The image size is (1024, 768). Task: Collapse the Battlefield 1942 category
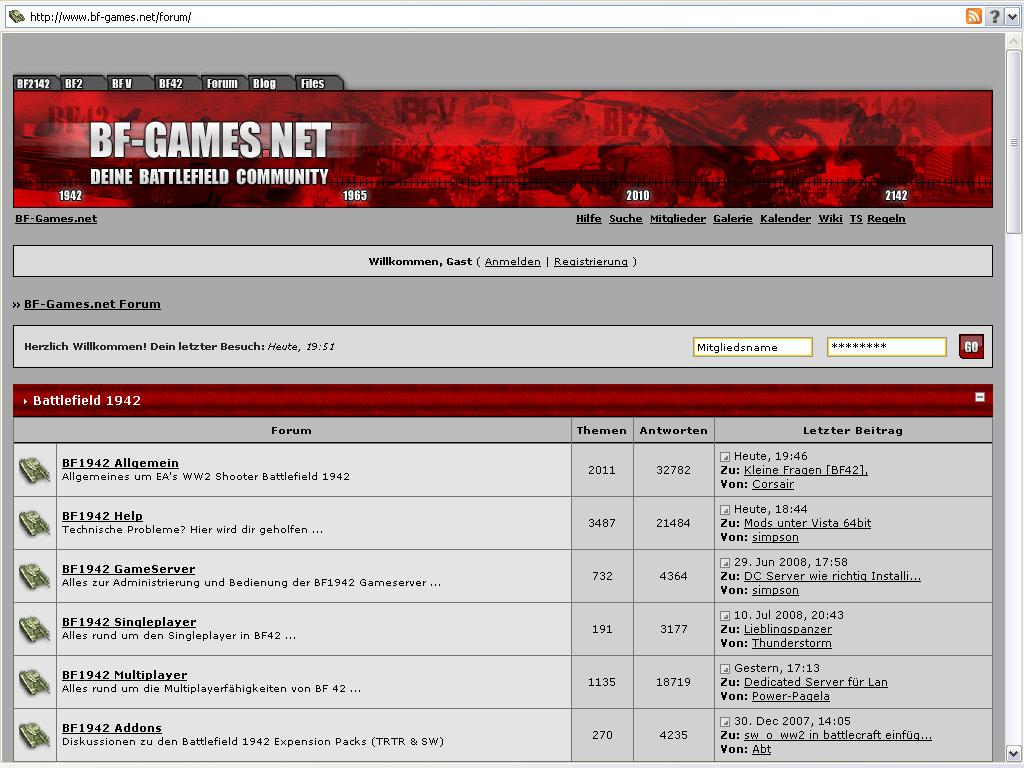(980, 397)
